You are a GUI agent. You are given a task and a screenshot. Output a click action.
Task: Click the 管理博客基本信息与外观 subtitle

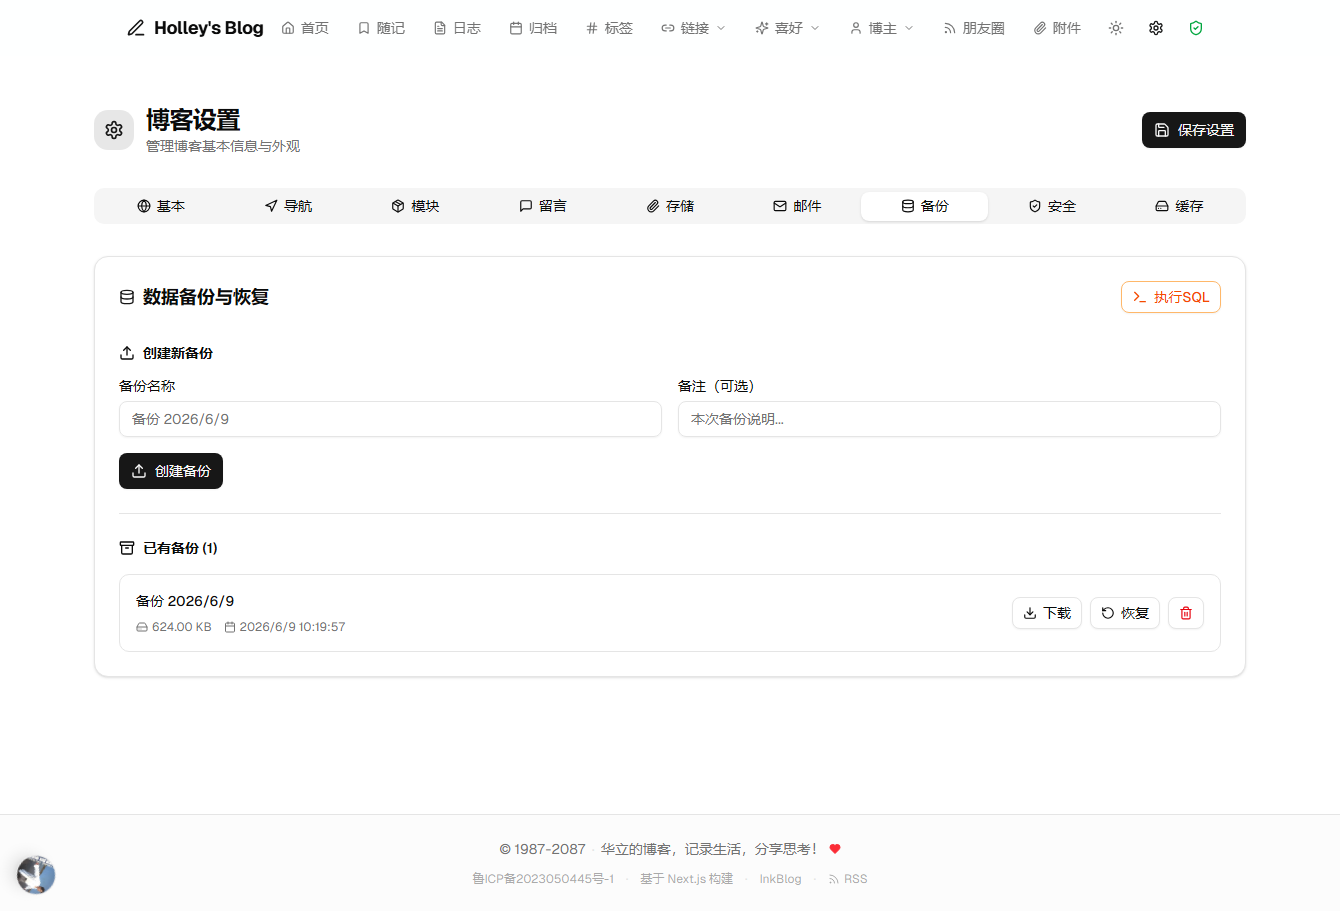(223, 146)
